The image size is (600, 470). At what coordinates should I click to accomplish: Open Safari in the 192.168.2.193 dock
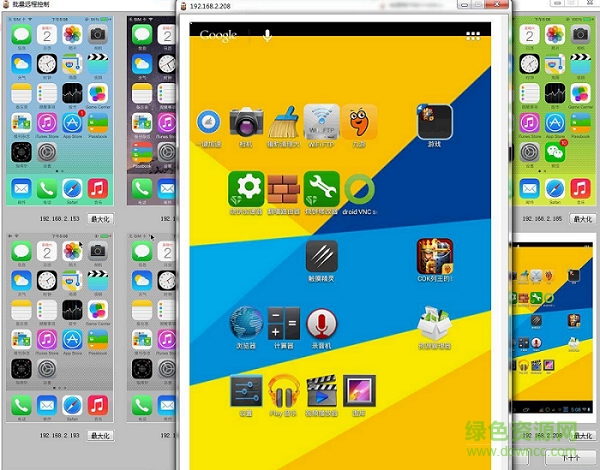coord(72,405)
